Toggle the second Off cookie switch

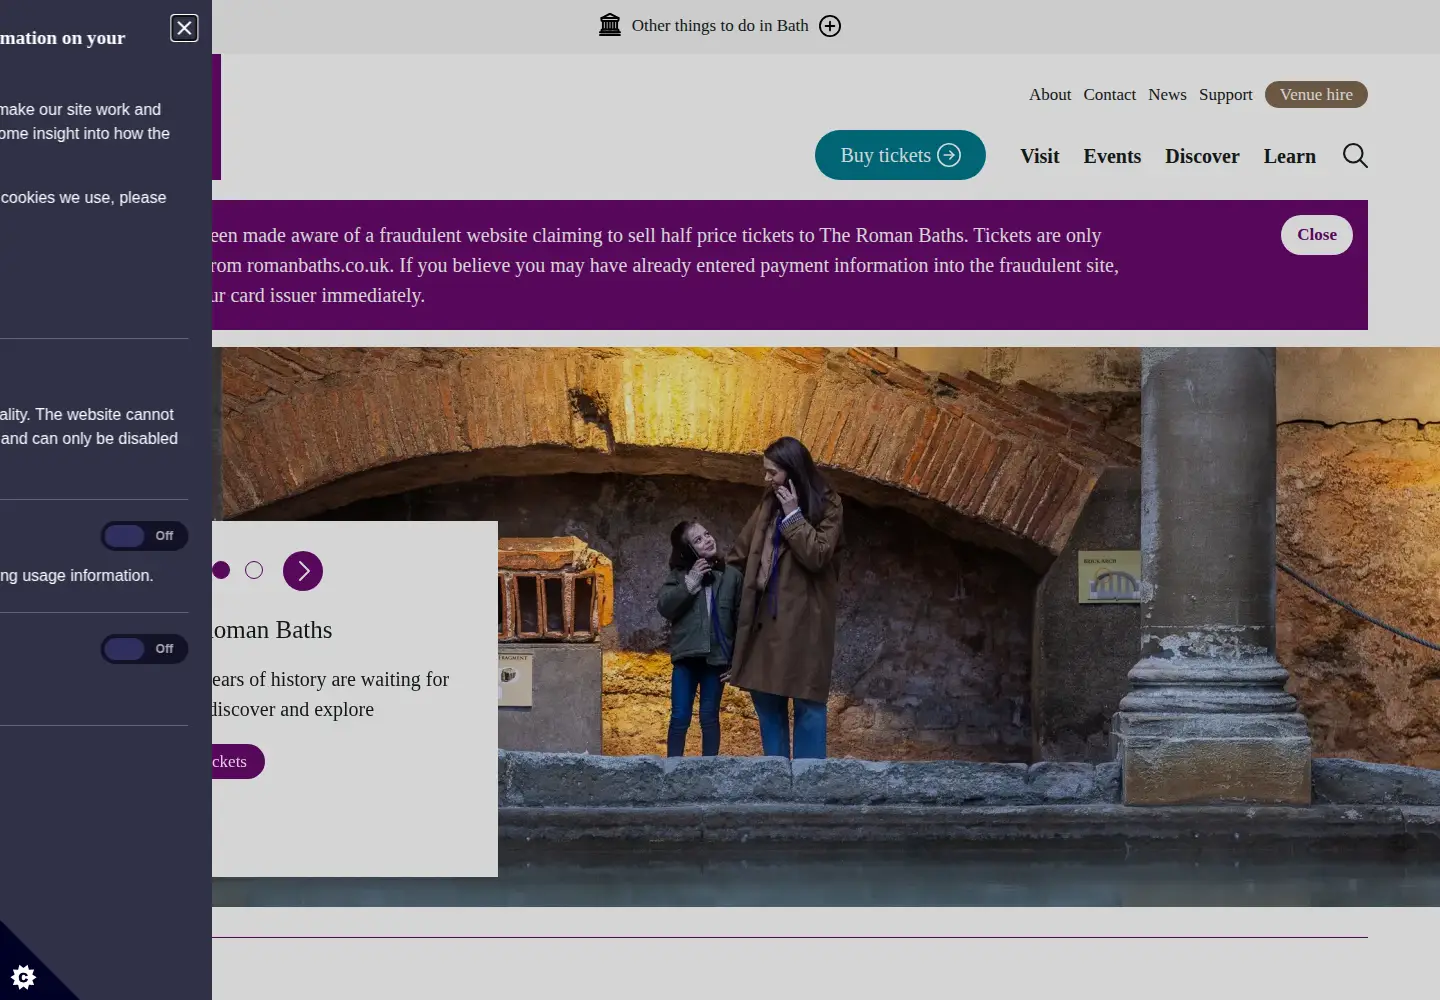click(144, 649)
